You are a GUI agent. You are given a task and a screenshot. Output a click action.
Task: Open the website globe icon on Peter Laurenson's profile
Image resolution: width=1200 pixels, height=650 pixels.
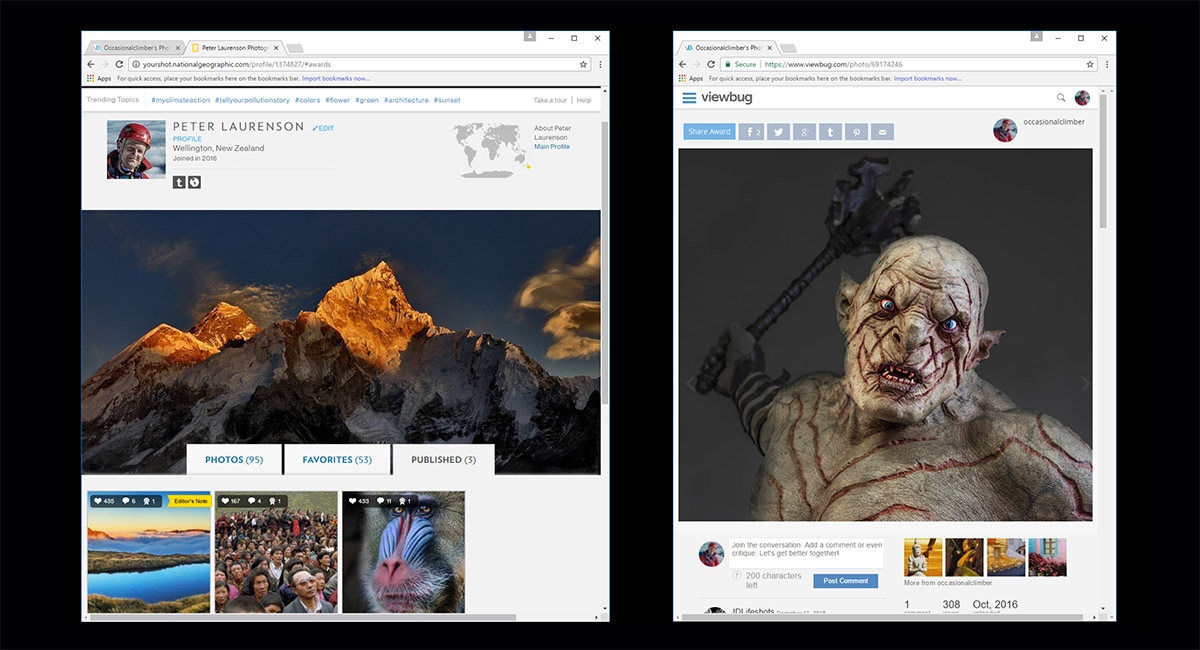(195, 182)
